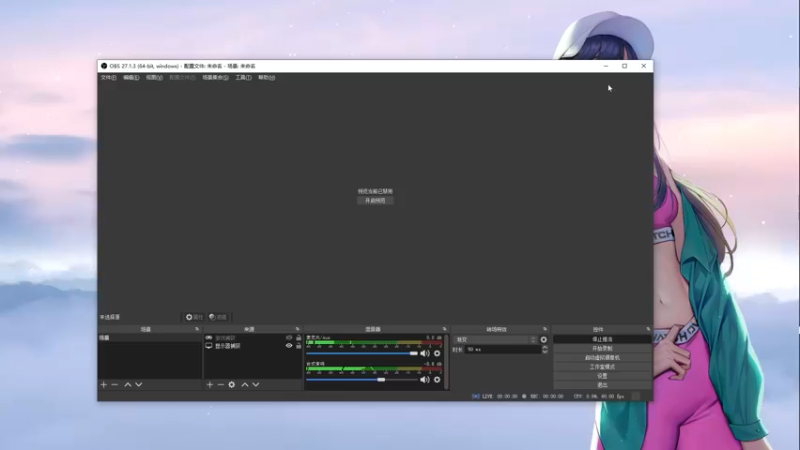Click the LIVE timer in status bar
The height and width of the screenshot is (450, 800).
click(500, 396)
